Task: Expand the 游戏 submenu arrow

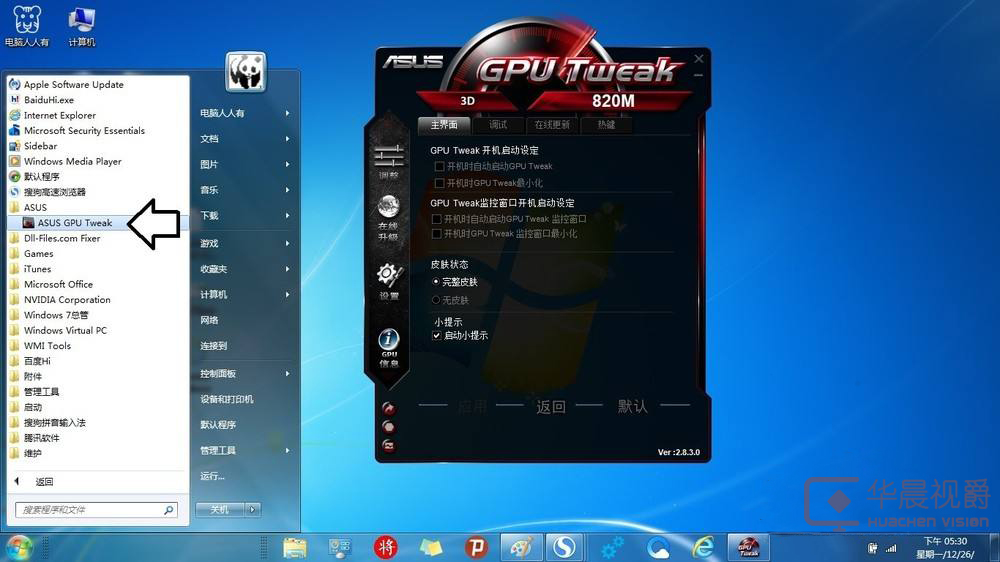Action: [288, 243]
